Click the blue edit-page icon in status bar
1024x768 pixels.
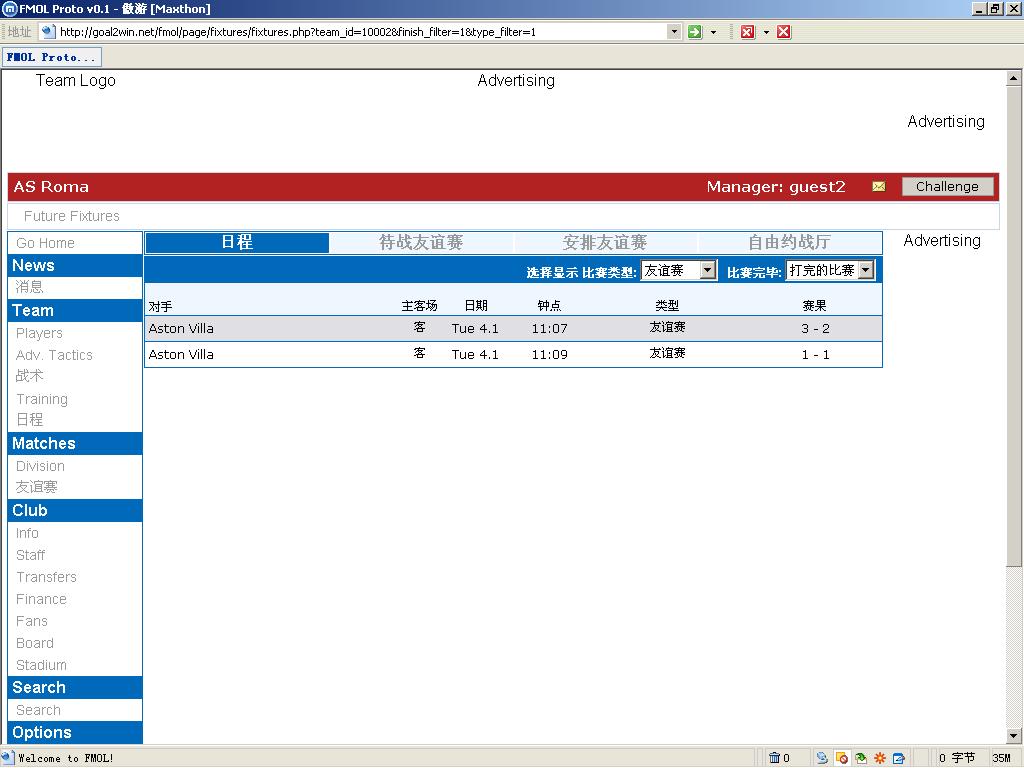pyautogui.click(x=899, y=758)
